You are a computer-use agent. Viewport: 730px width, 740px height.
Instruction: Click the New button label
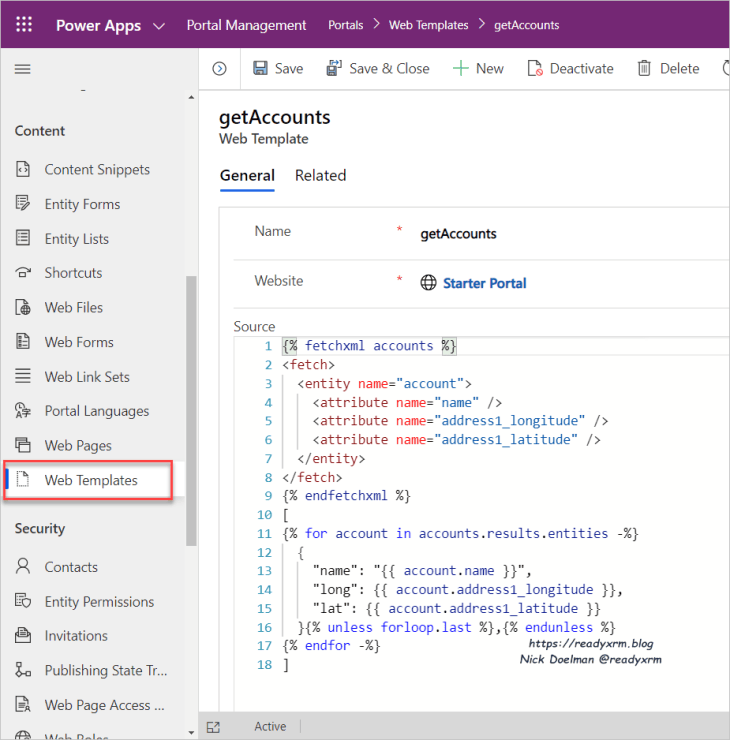coord(490,69)
